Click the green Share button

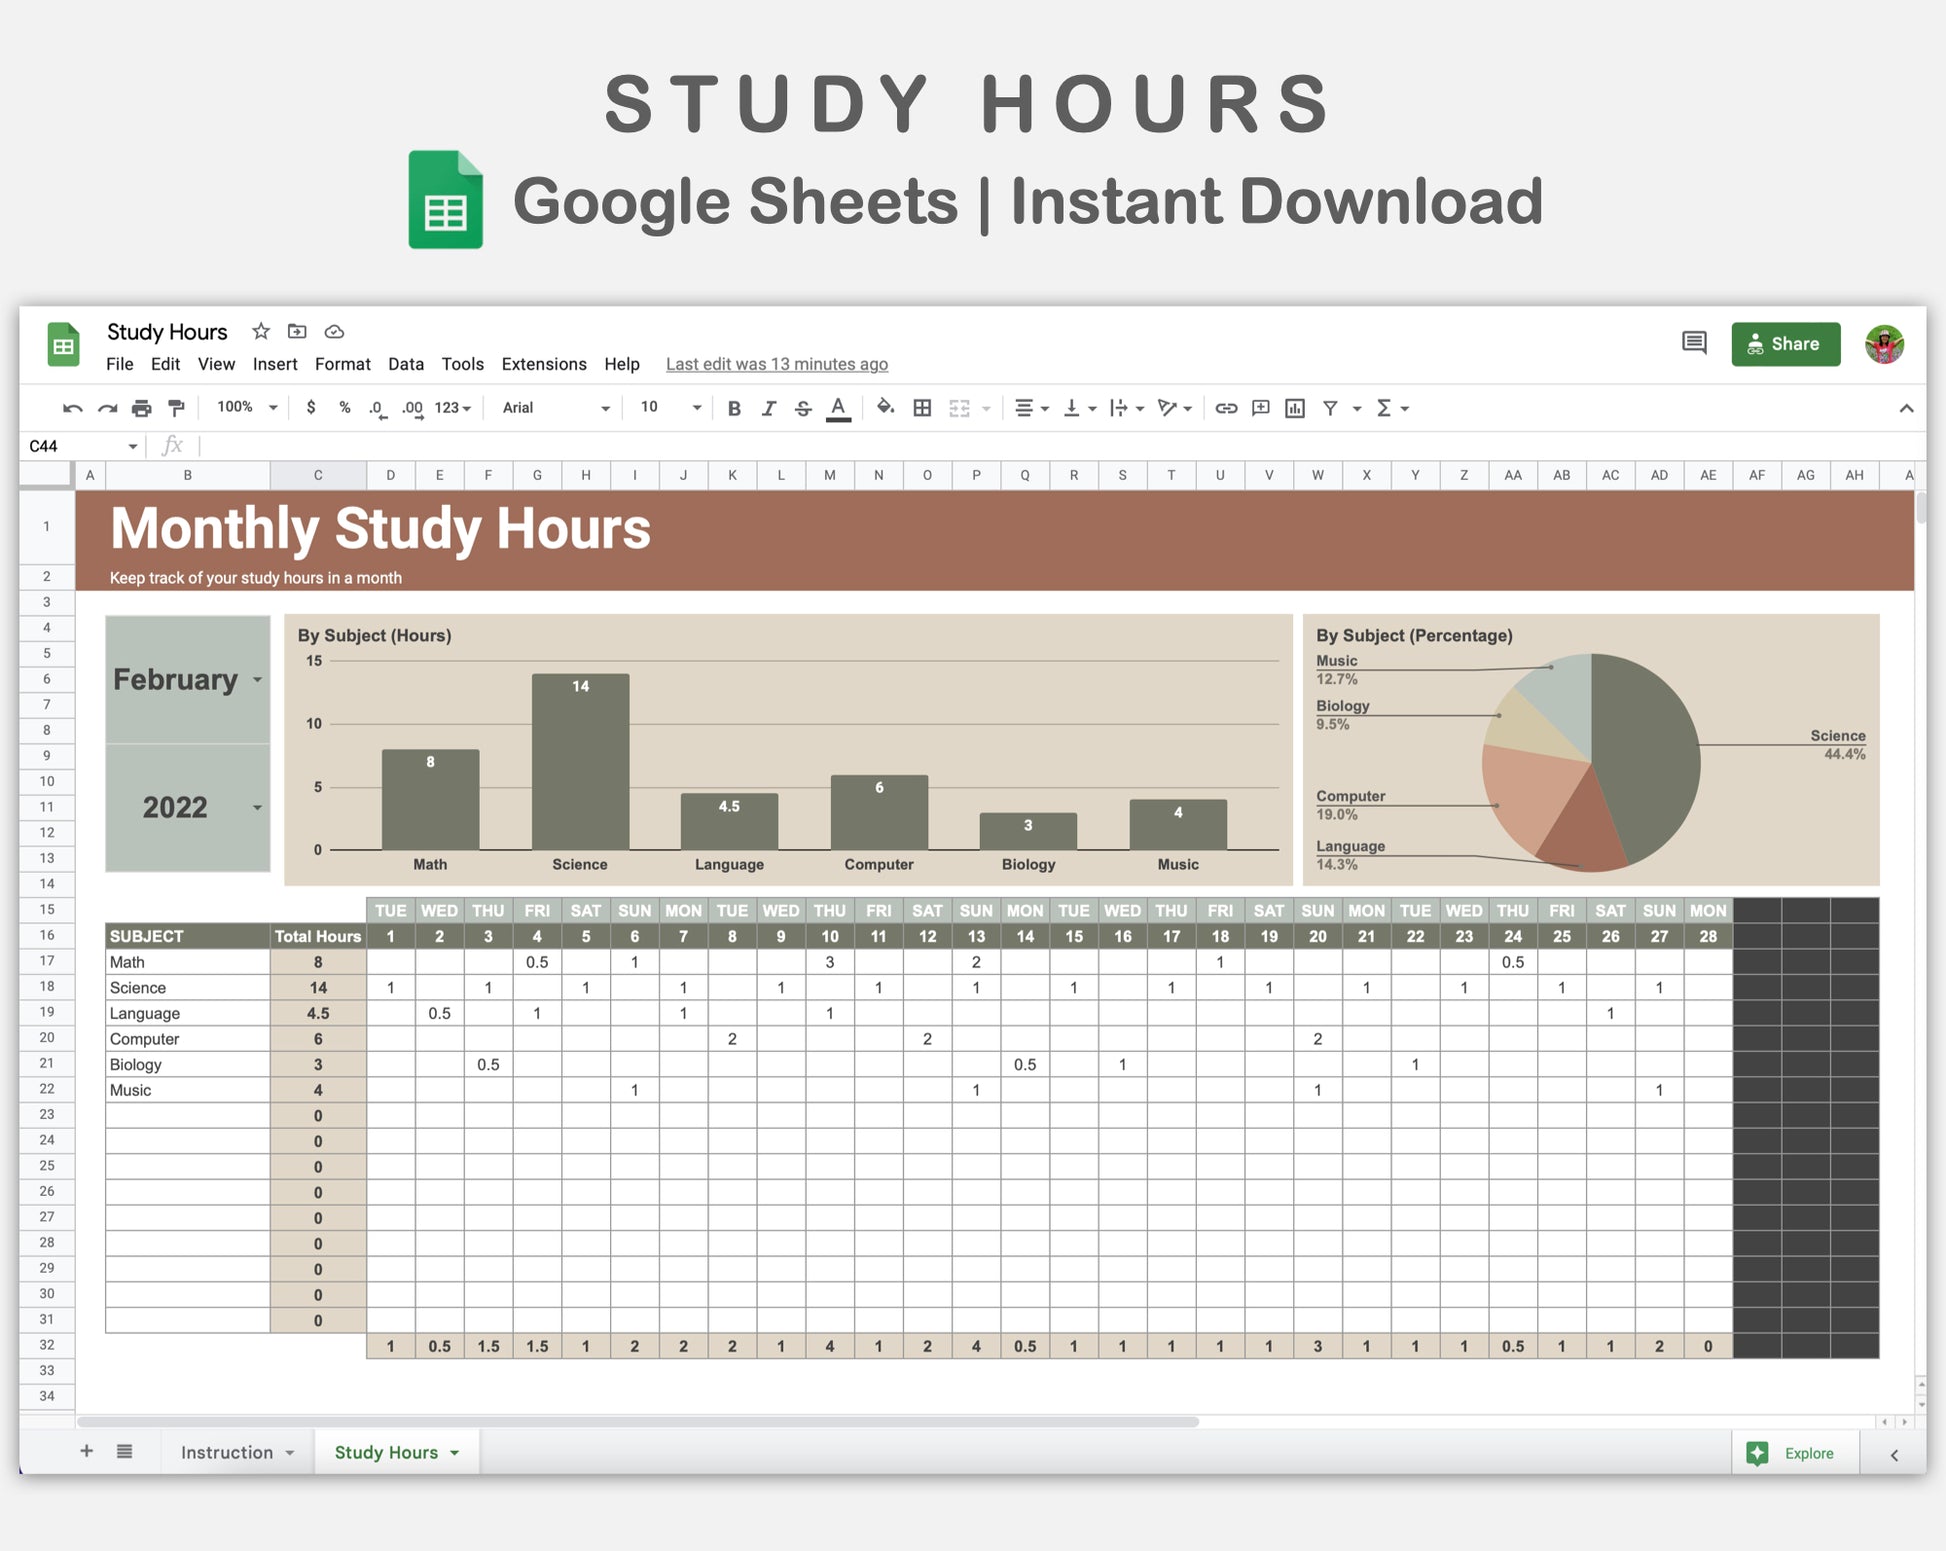pos(1785,344)
